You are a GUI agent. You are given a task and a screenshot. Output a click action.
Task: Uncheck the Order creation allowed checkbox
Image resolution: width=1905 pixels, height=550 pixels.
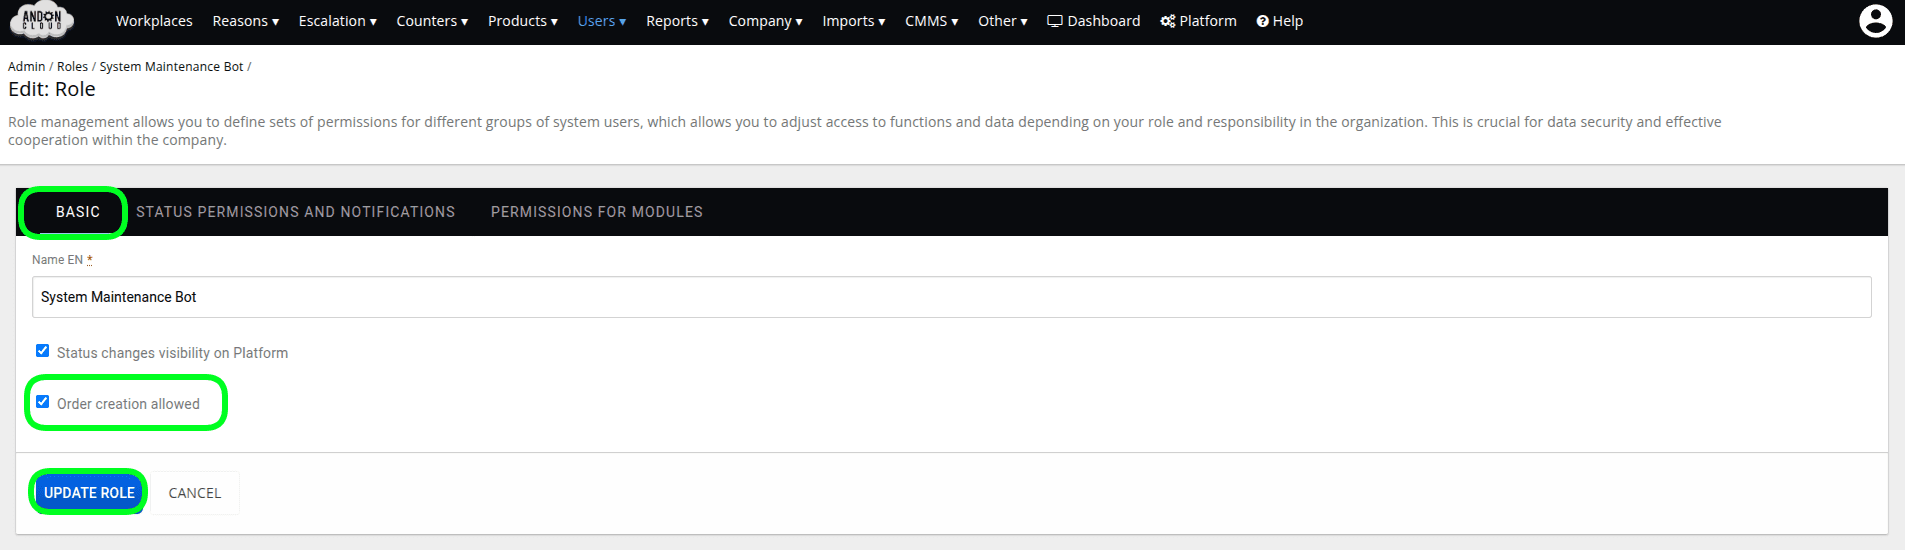coord(42,402)
